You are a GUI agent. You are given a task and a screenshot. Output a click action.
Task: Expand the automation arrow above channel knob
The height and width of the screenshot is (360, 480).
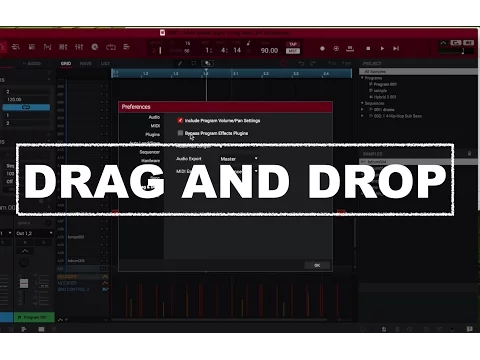tap(25, 251)
